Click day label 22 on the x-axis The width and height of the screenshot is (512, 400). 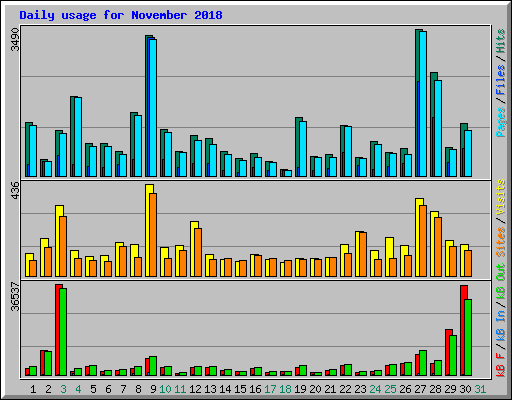[345, 389]
